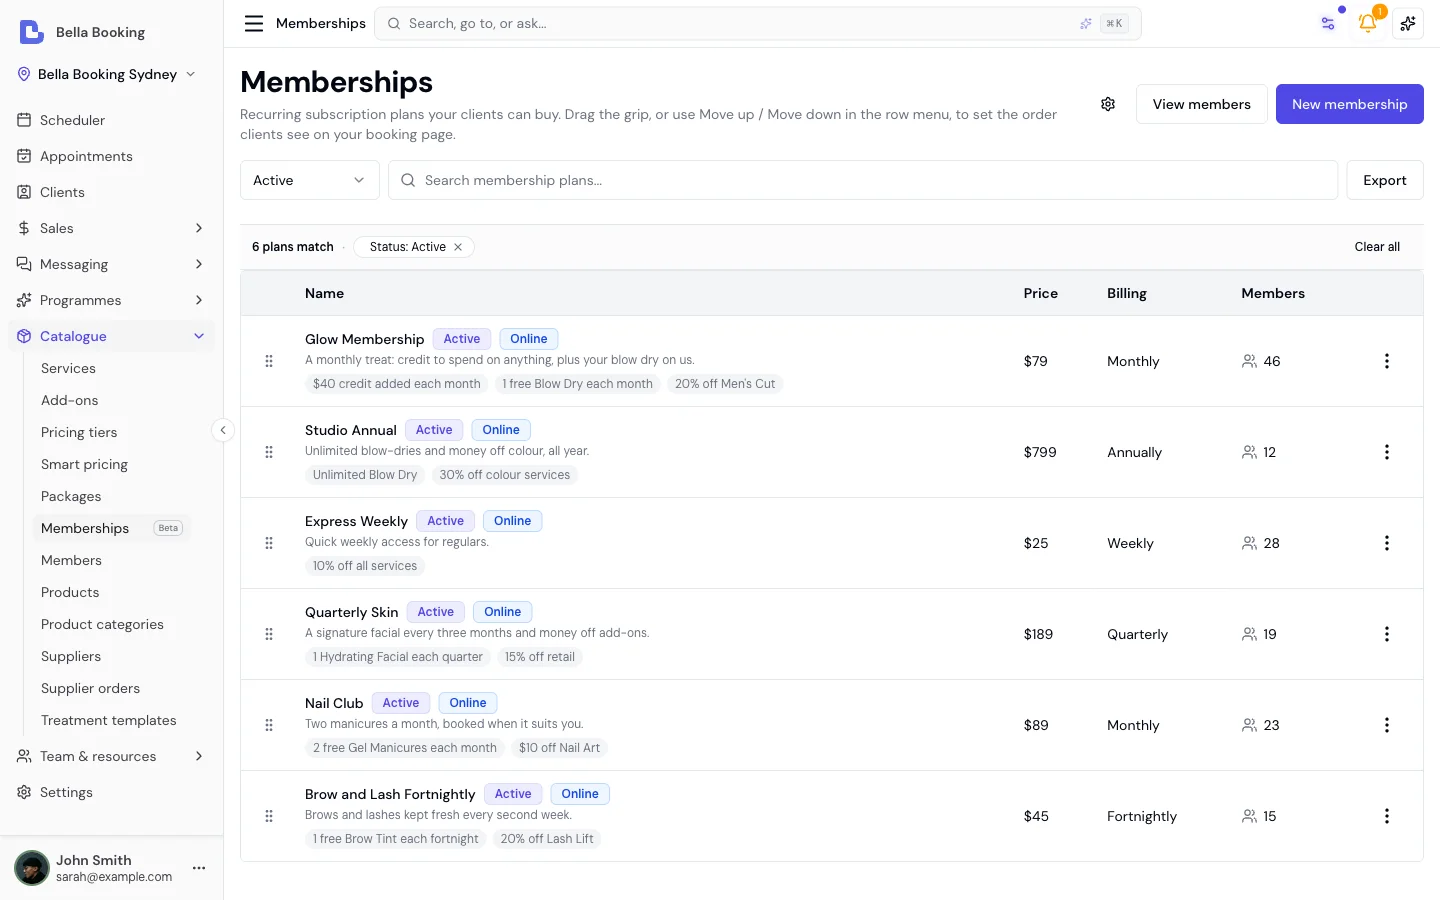The width and height of the screenshot is (1440, 900).
Task: Open row menu for Nail Club
Action: click(x=1386, y=725)
